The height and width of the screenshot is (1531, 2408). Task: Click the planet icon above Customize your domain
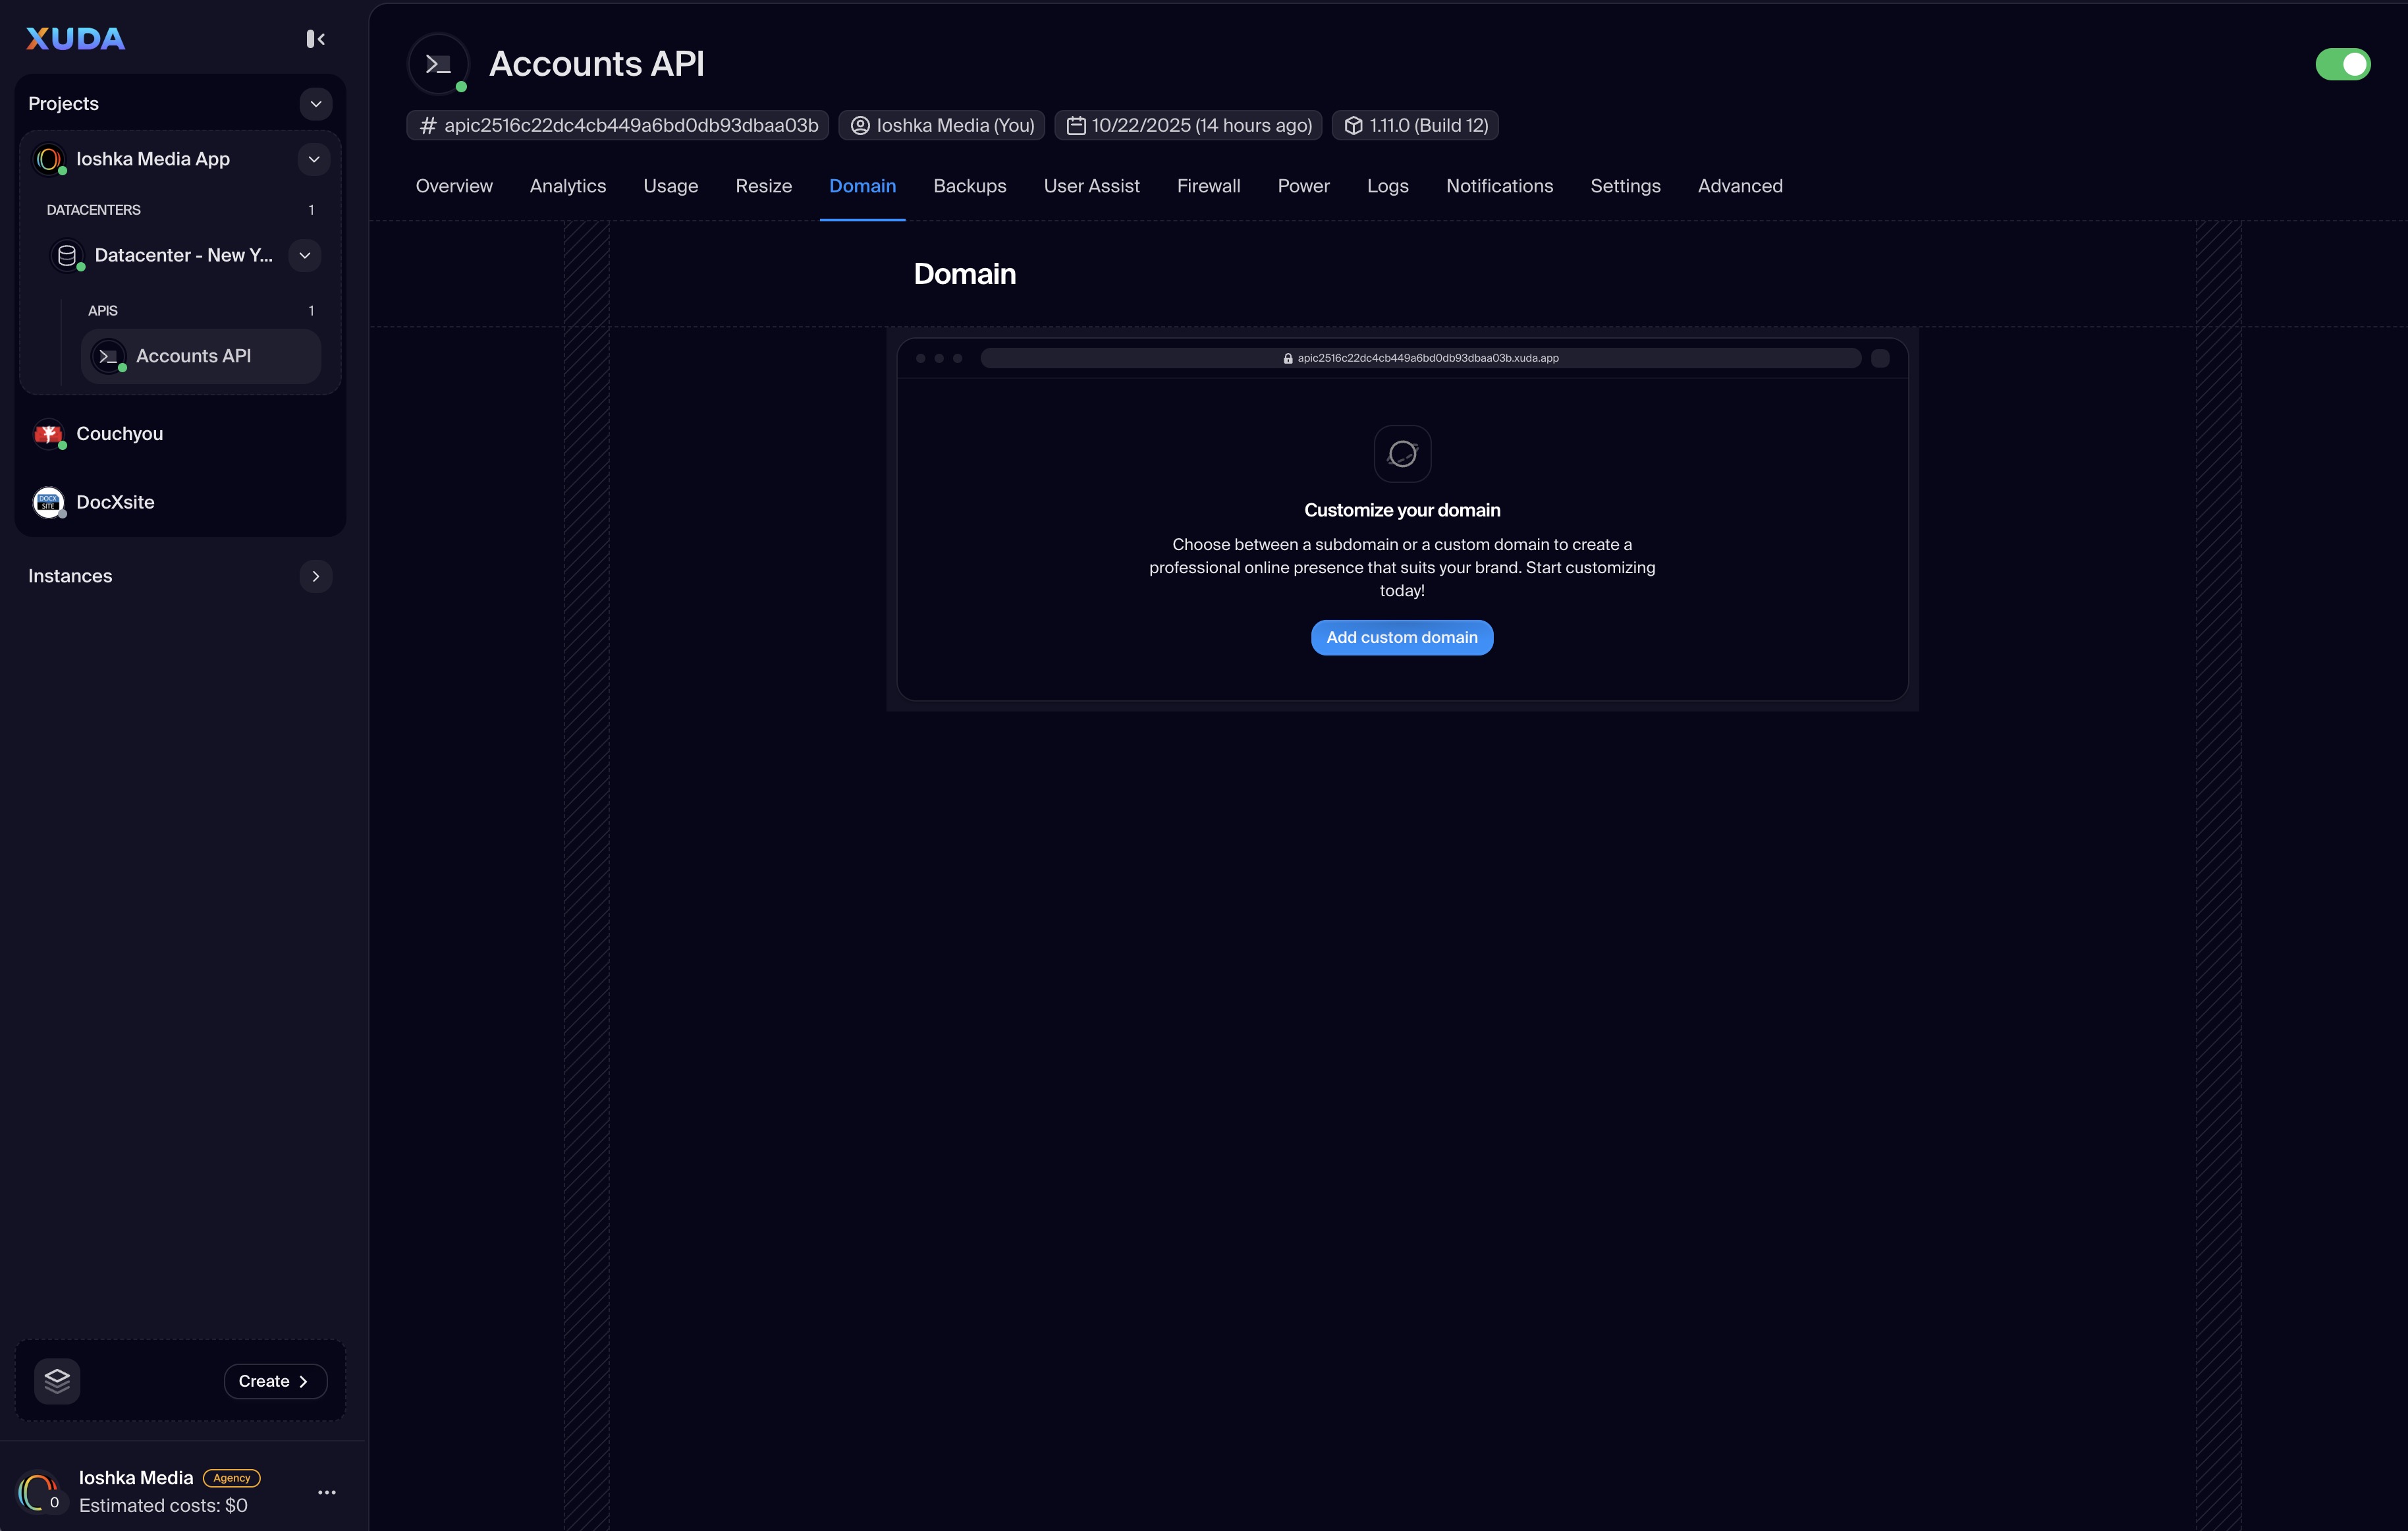click(1402, 454)
